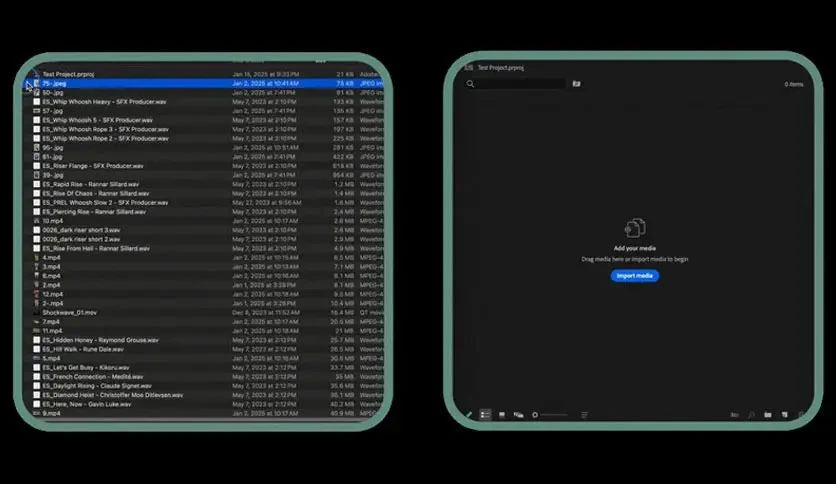Switch project panel to icon view
Image resolution: width=836 pixels, height=484 pixels.
[x=502, y=415]
